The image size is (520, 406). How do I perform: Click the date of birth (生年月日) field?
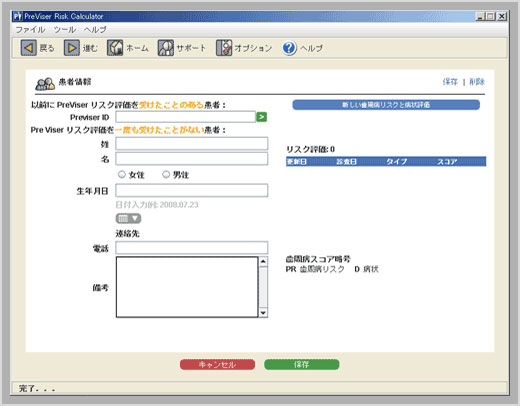(x=192, y=190)
